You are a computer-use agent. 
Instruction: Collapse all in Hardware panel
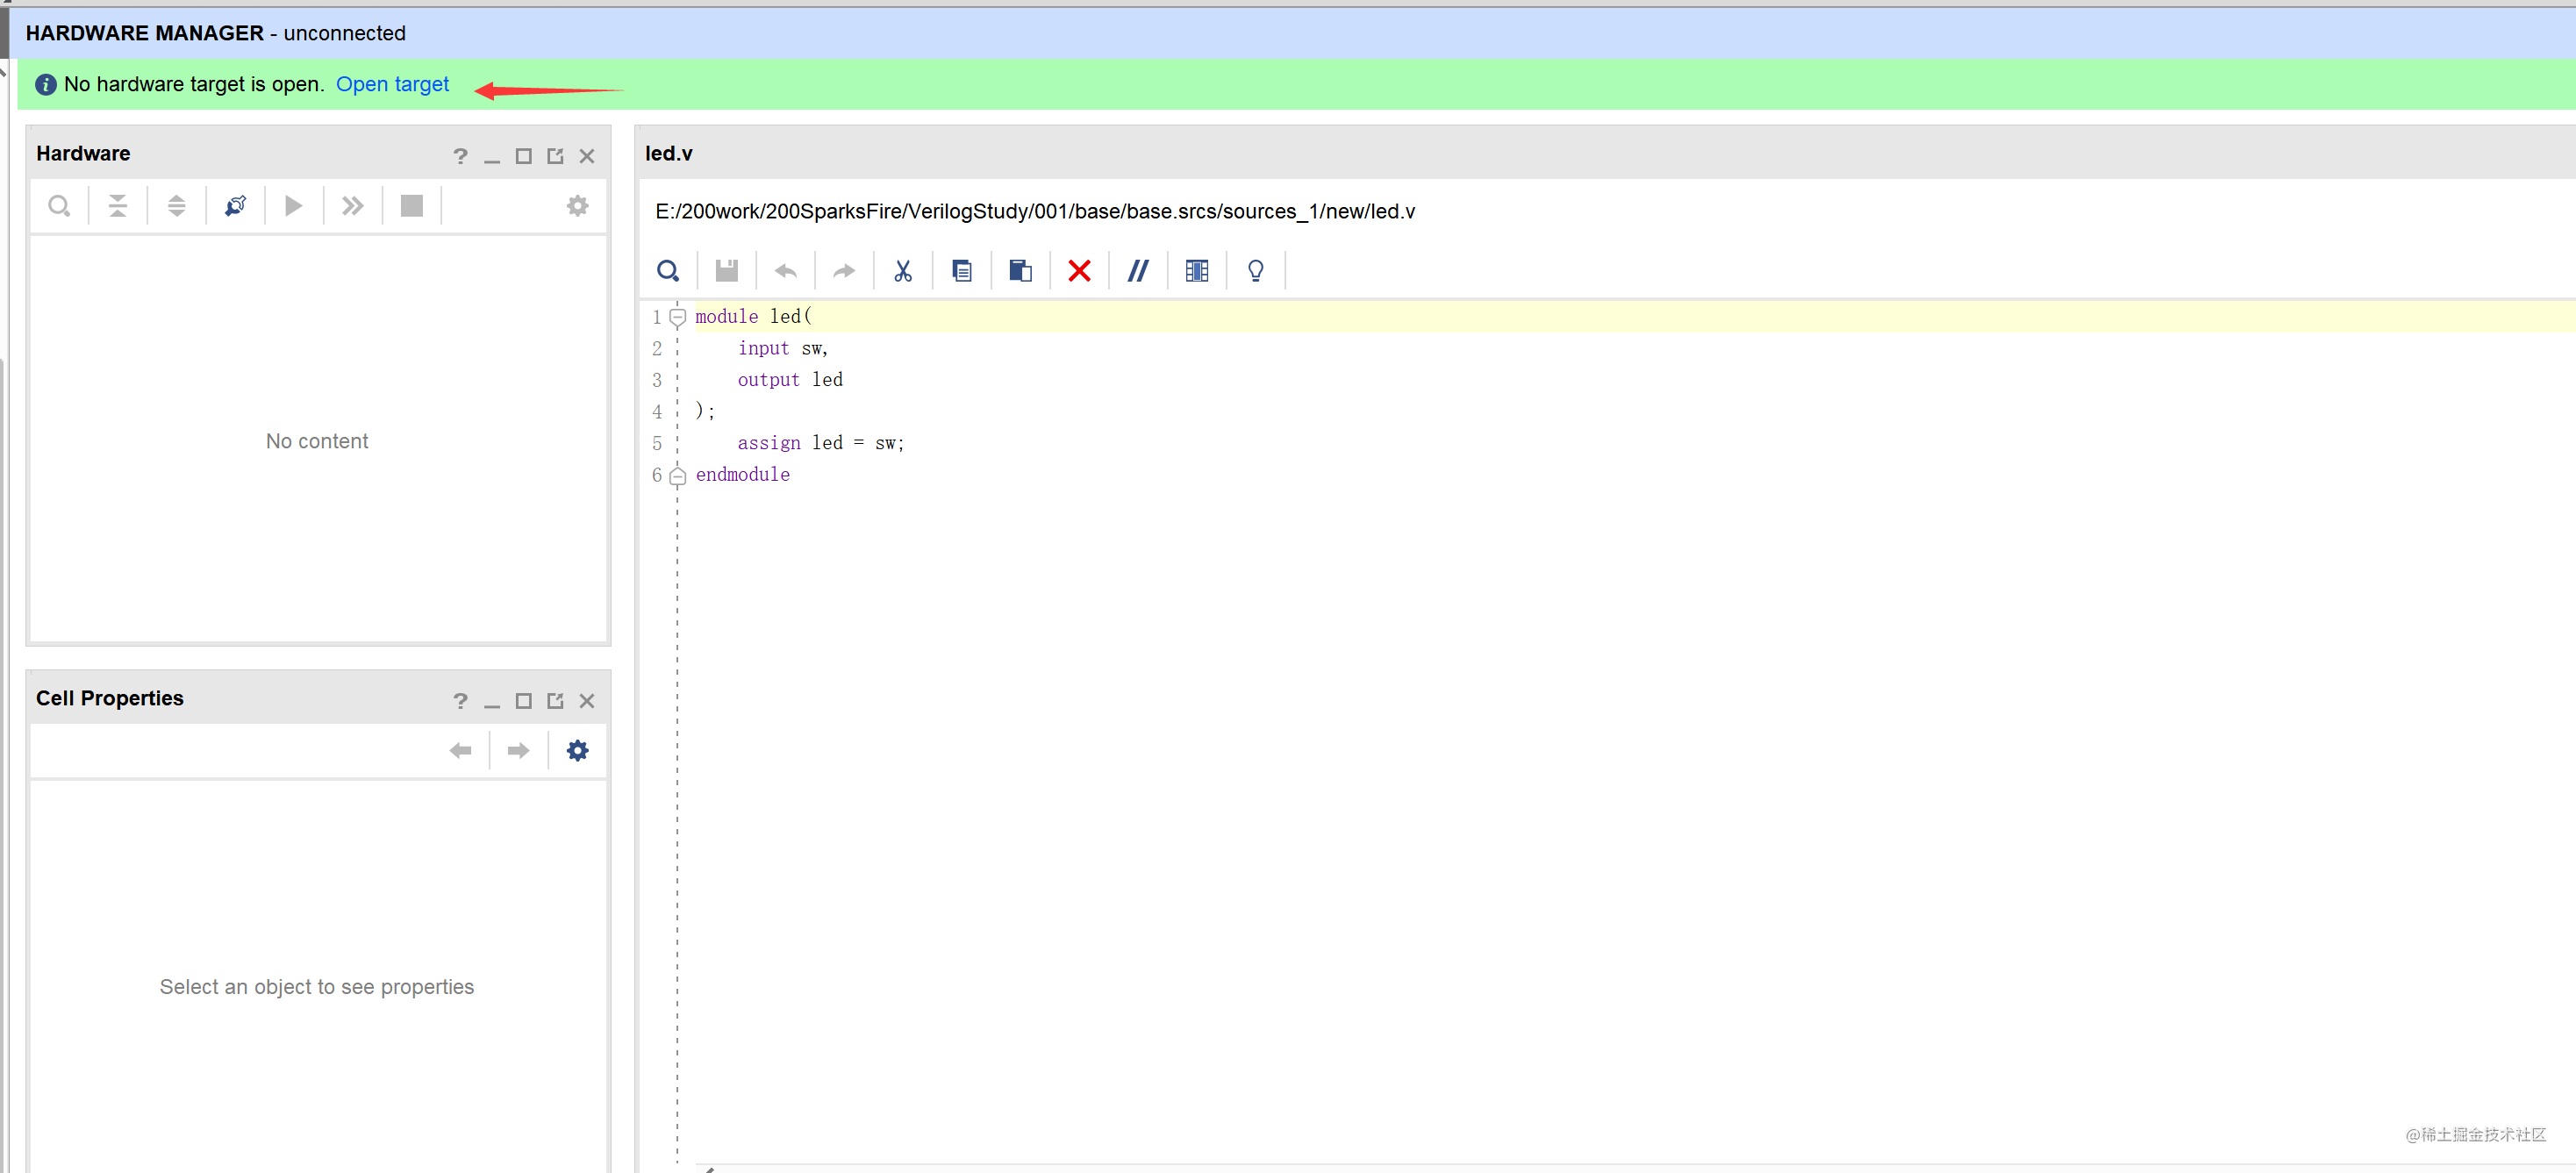pos(118,206)
